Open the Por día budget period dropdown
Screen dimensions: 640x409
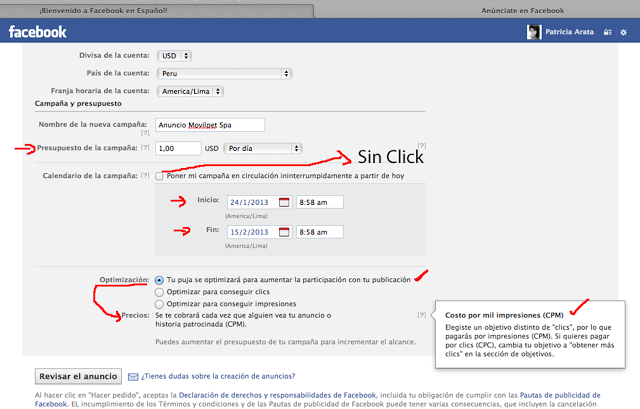click(x=262, y=148)
